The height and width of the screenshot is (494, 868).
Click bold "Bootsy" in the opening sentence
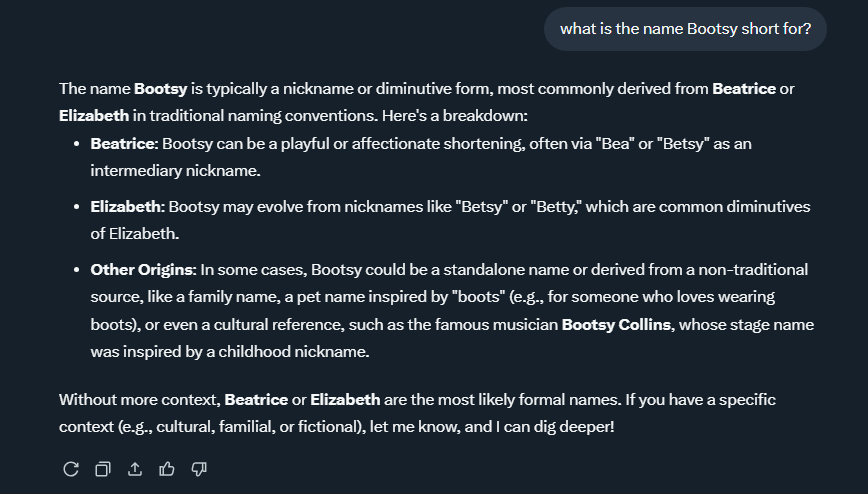pos(161,89)
